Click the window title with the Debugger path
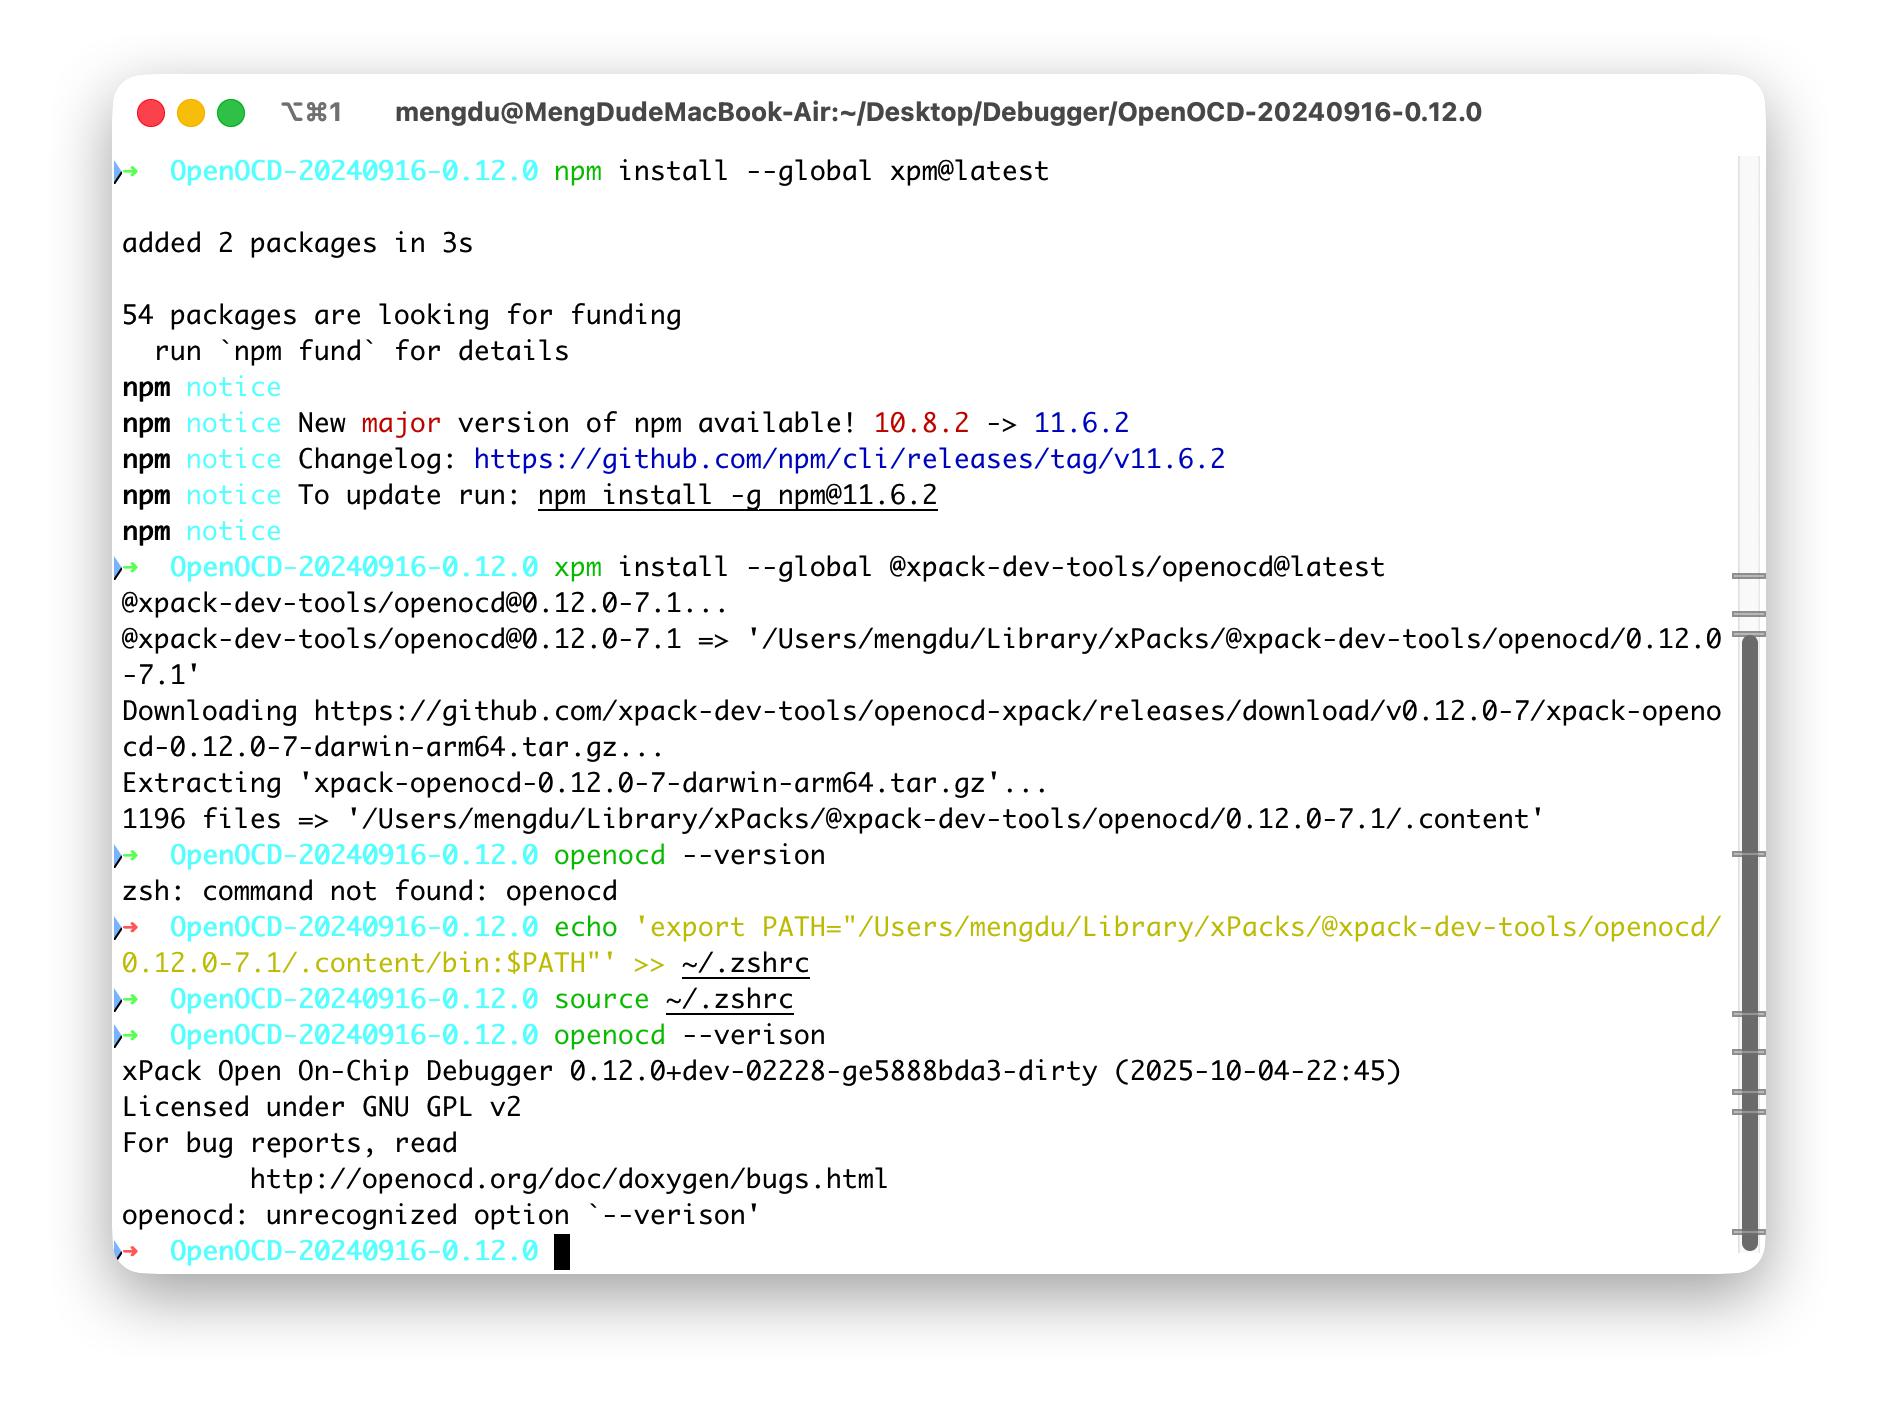The image size is (1878, 1424). pyautogui.click(x=938, y=112)
